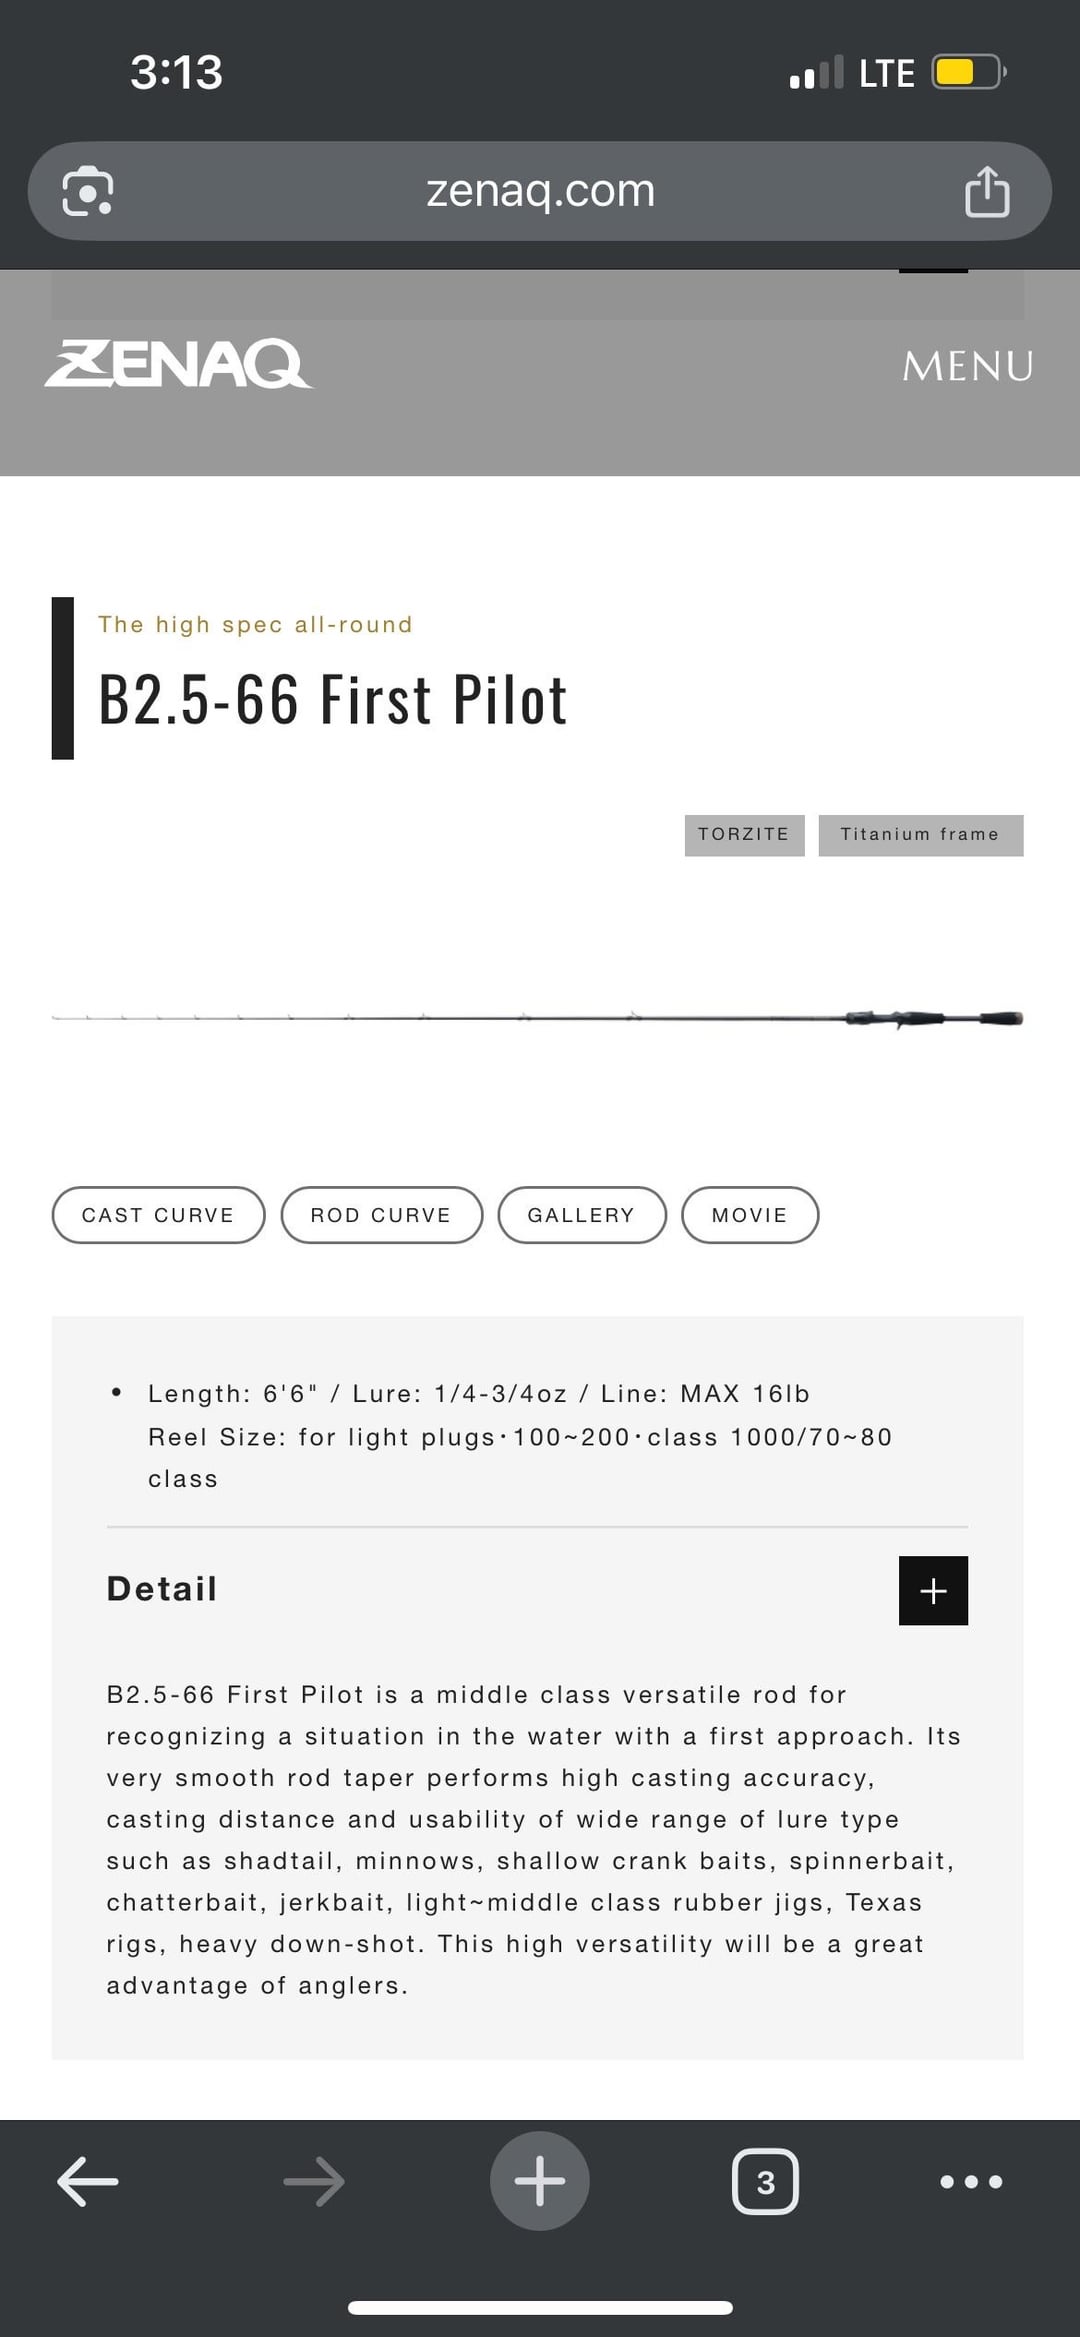This screenshot has height=2337, width=1080.
Task: Tap the B2.5-66 First Pilot heading
Action: click(x=333, y=699)
